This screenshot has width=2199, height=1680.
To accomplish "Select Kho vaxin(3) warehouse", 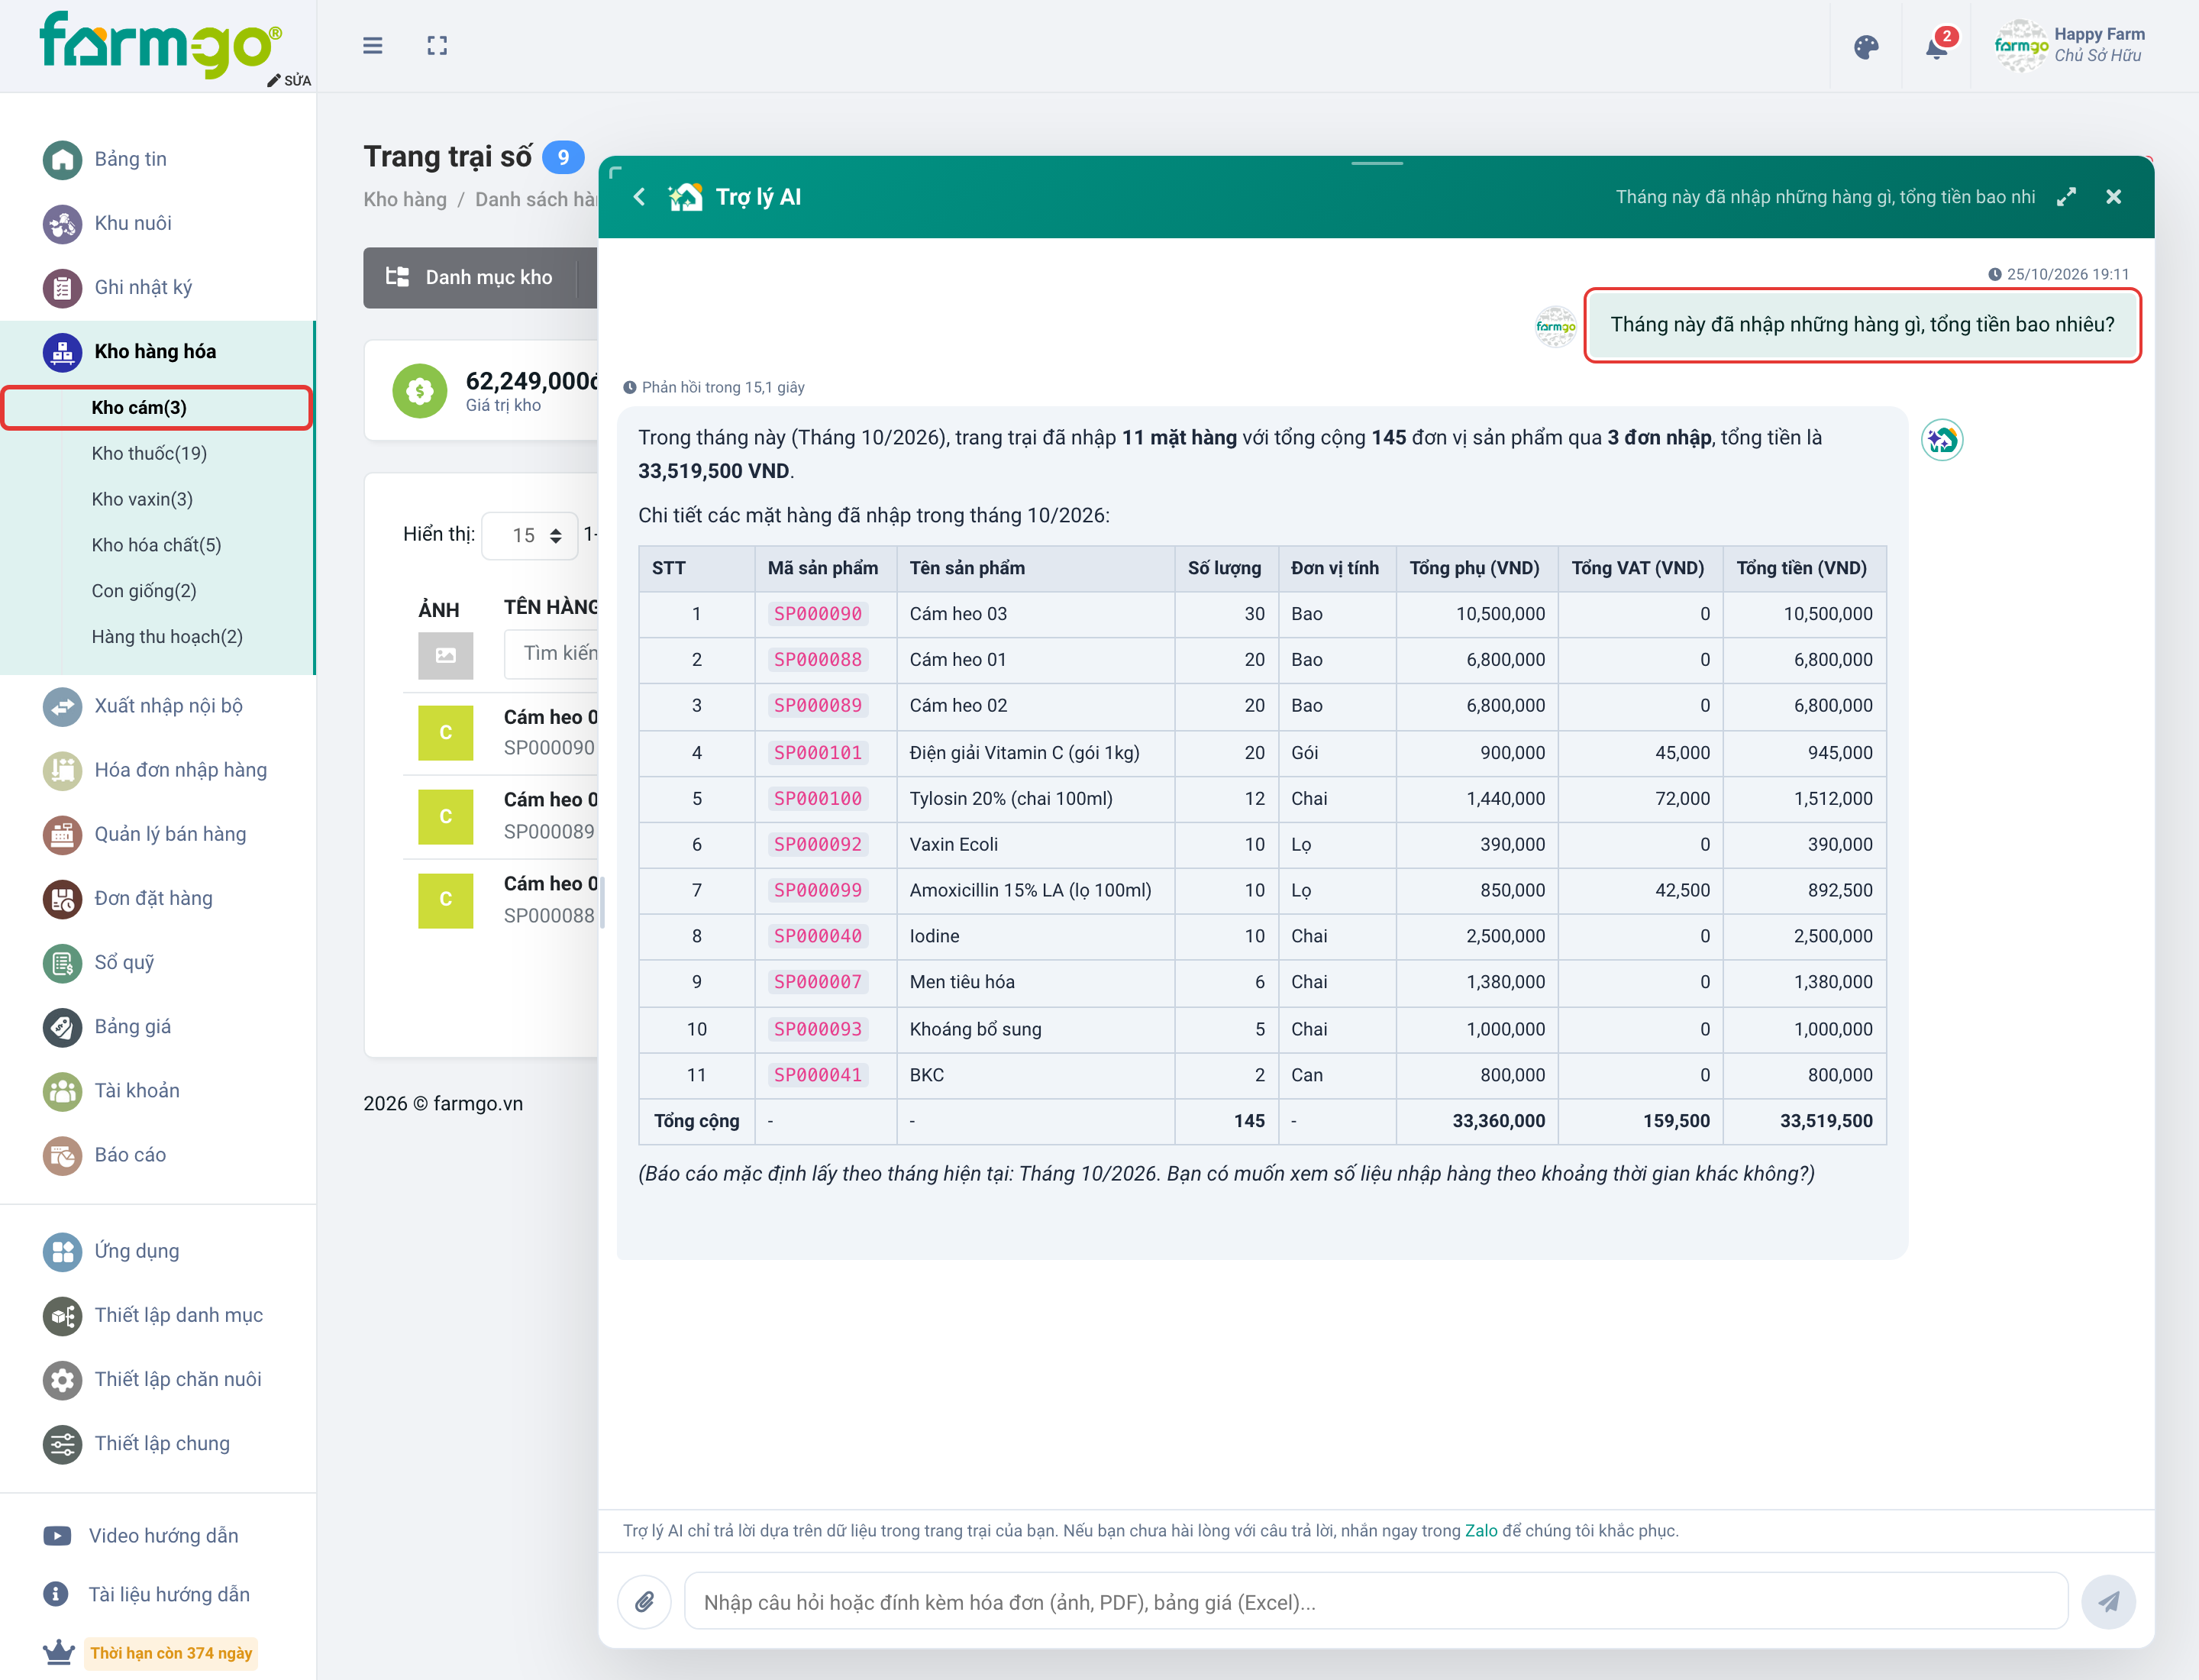I will click(x=142, y=499).
